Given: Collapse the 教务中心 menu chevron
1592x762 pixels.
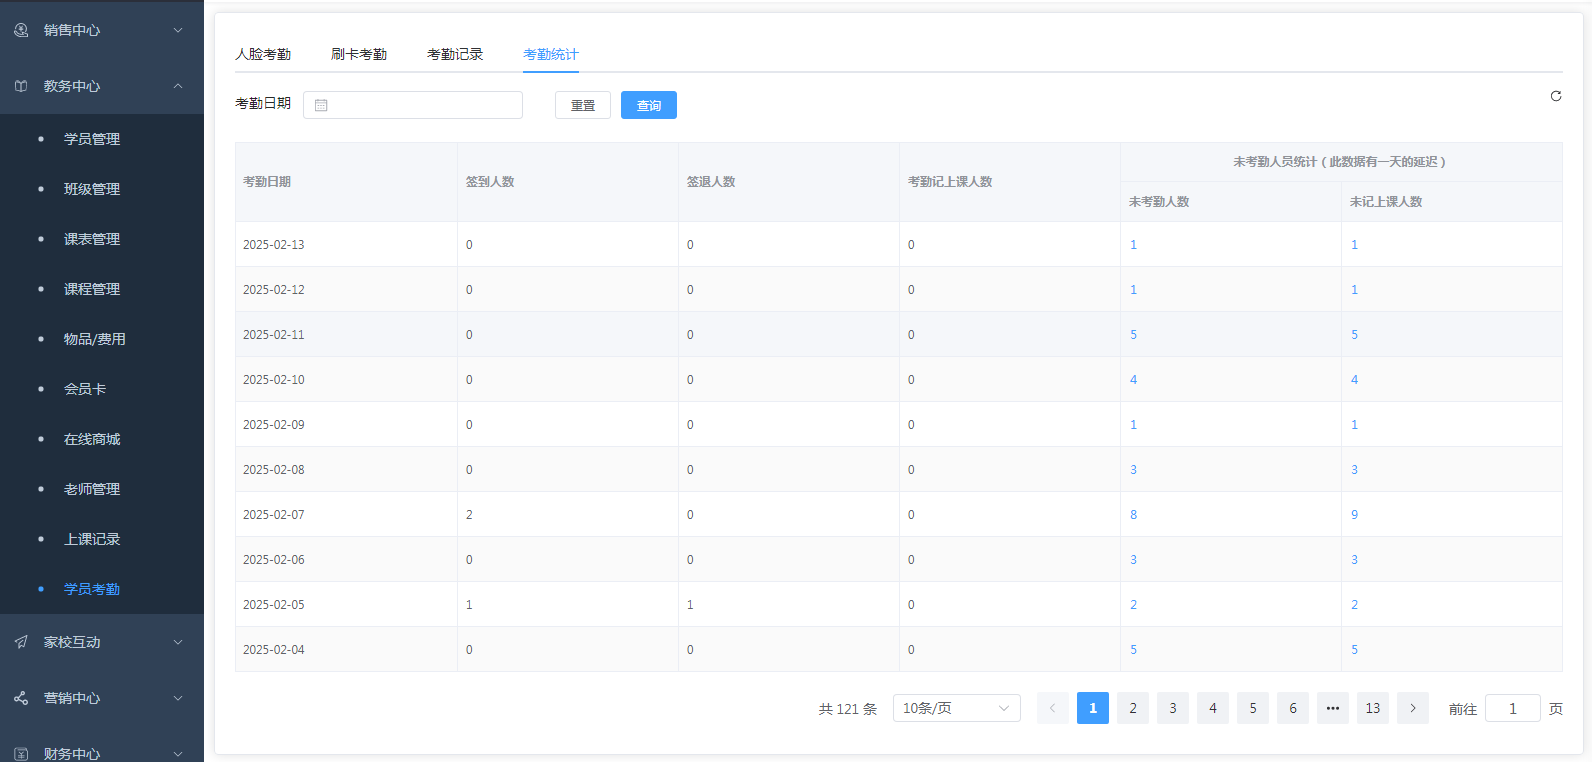Looking at the screenshot, I should pos(178,86).
